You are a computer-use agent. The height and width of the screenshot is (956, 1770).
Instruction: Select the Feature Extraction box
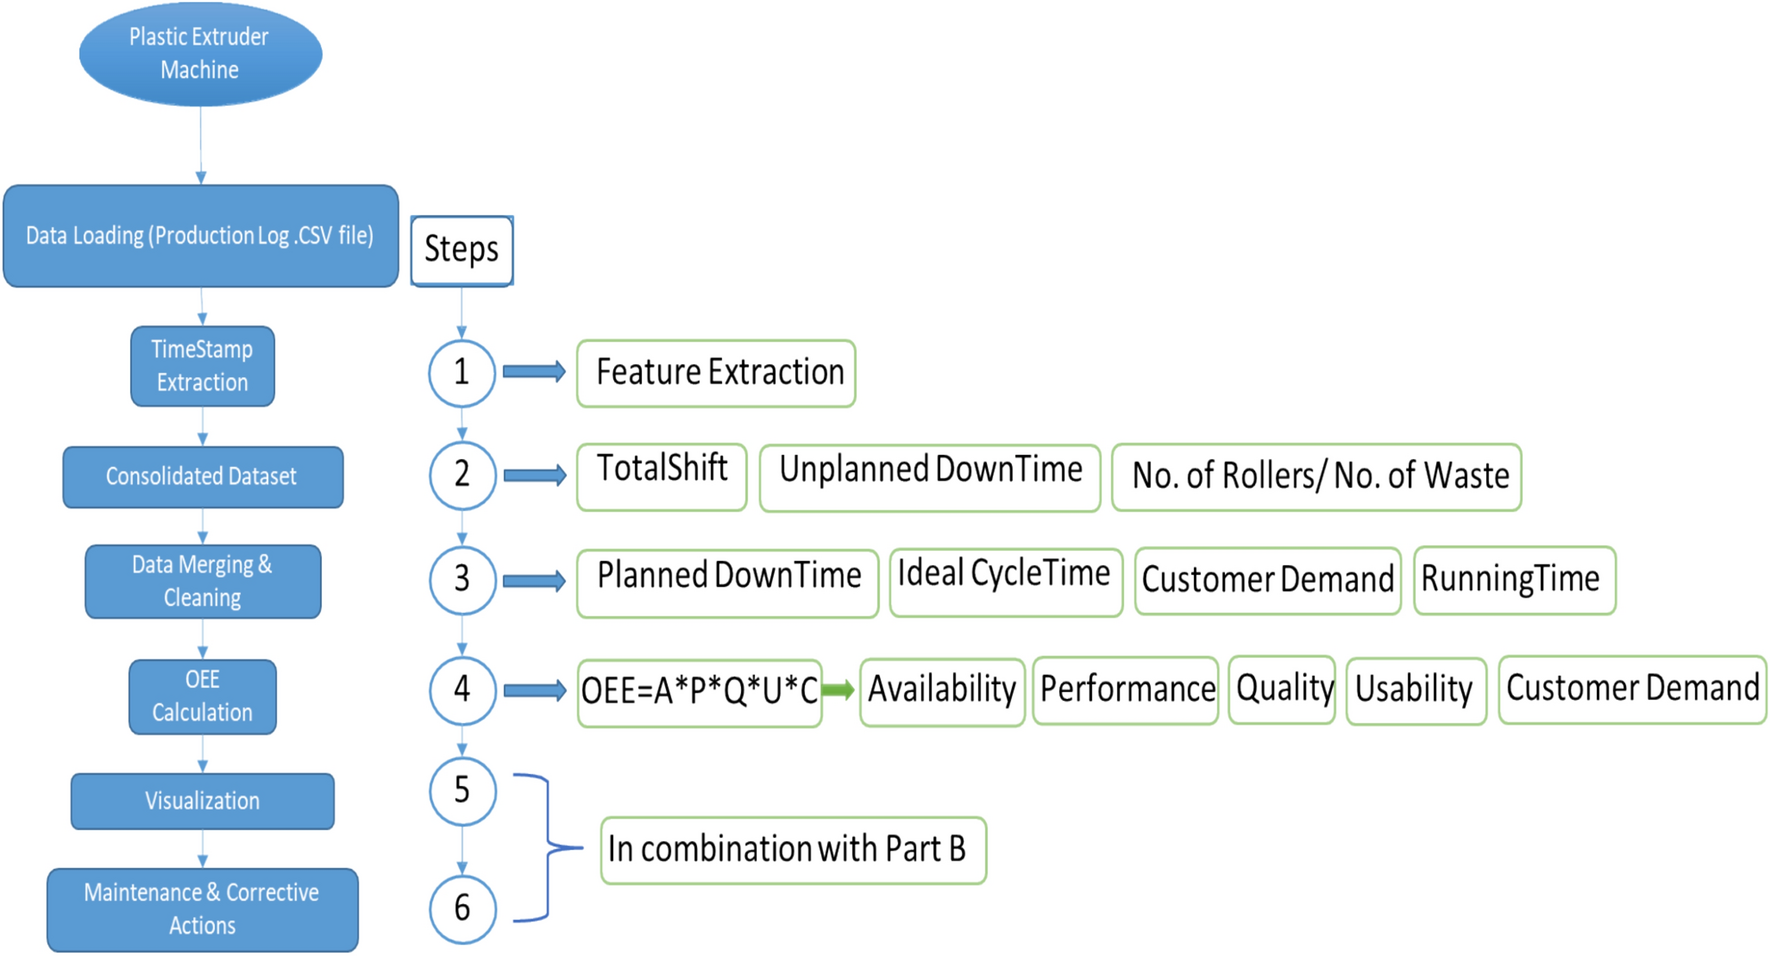coord(716,373)
